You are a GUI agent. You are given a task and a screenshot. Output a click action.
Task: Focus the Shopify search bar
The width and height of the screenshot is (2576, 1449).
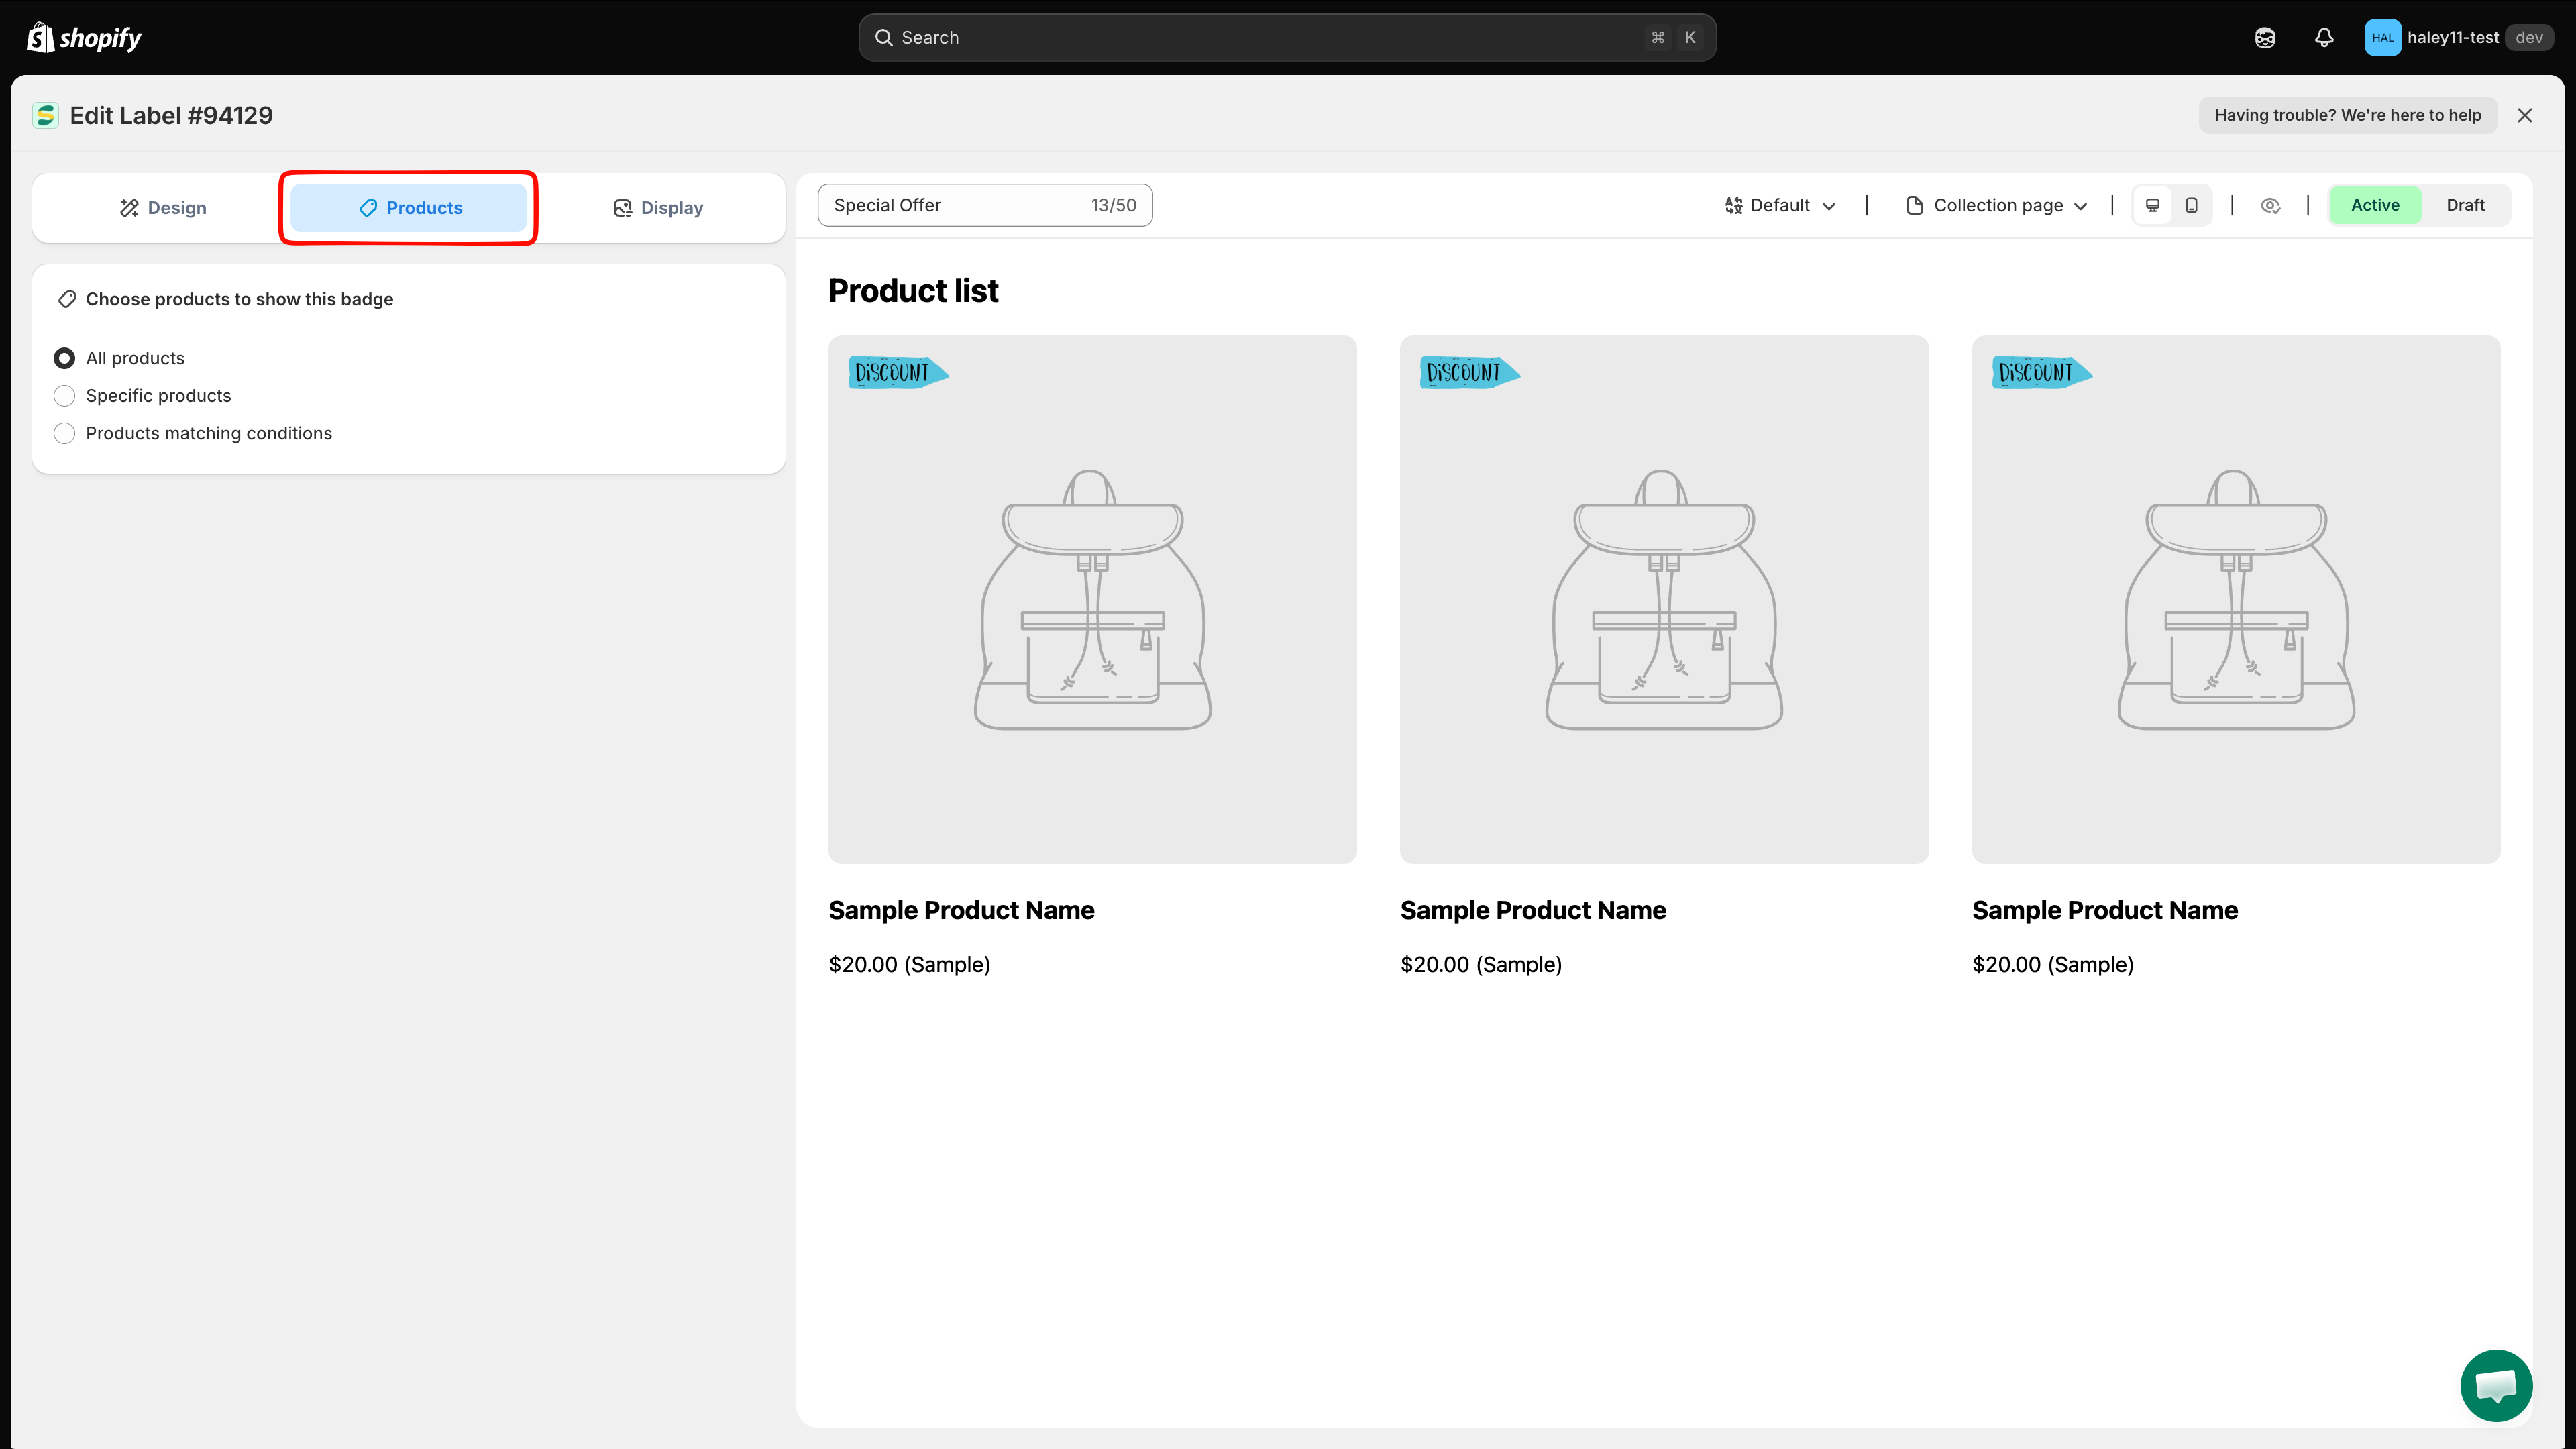pos(1287,37)
